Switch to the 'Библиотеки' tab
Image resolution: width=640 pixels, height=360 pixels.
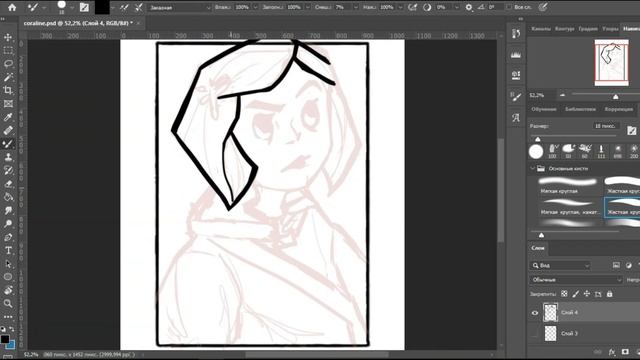[x=580, y=109]
